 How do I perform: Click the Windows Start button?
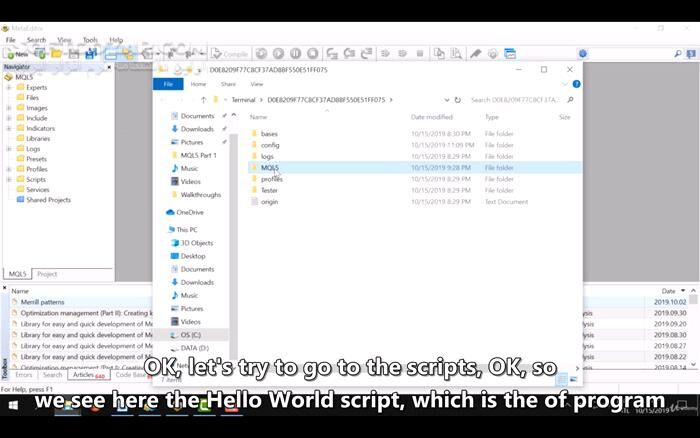tap(14, 405)
